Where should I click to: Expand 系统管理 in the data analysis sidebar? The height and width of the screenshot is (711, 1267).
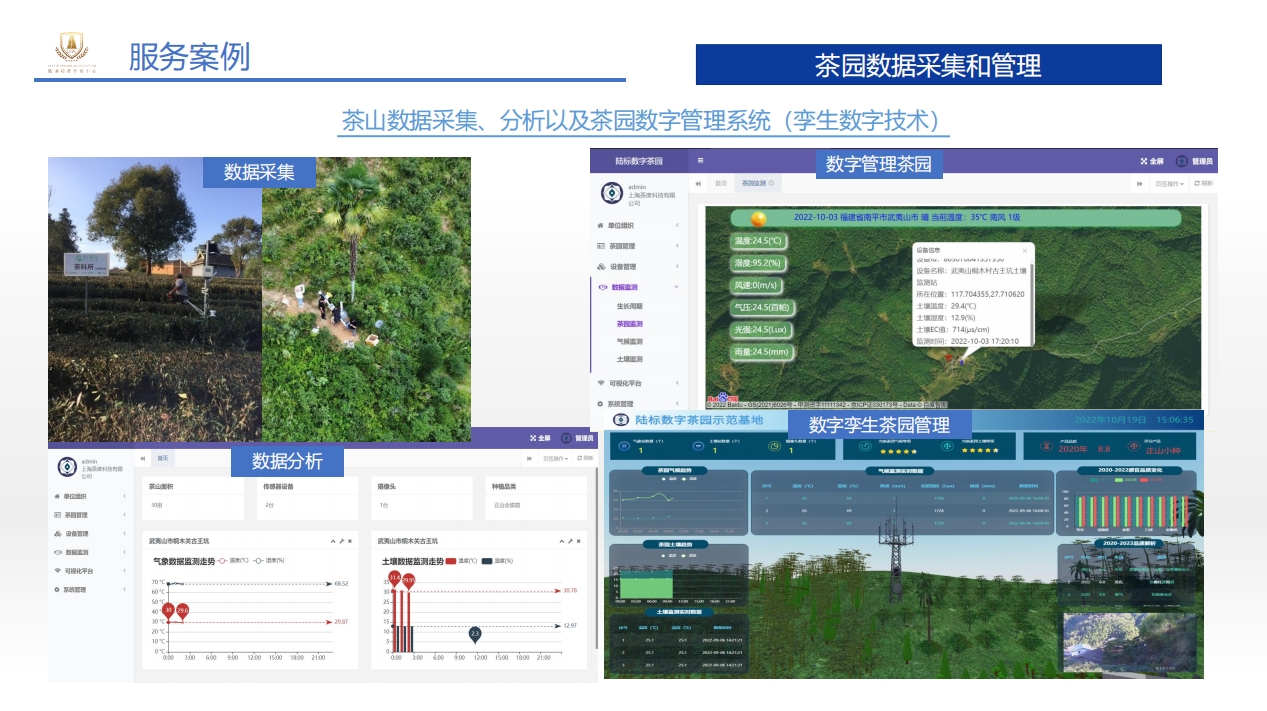coord(90,590)
